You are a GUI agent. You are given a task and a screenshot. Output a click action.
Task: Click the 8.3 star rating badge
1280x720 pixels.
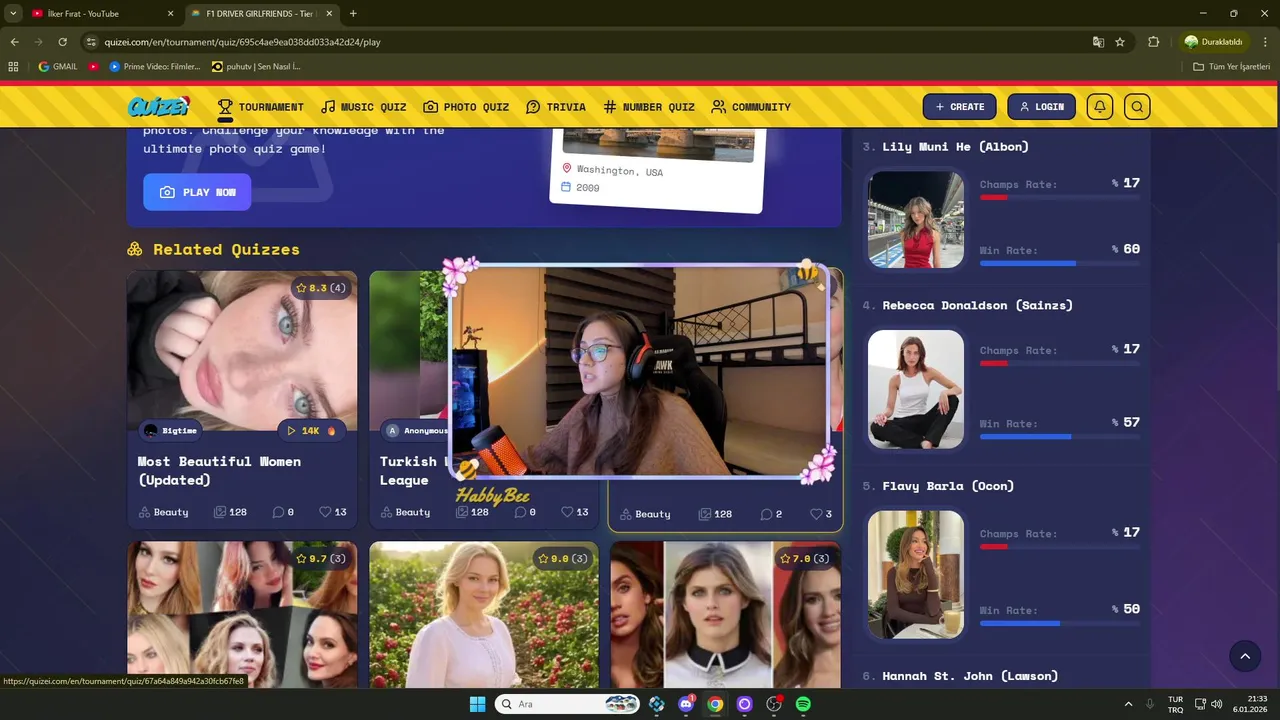tap(321, 288)
